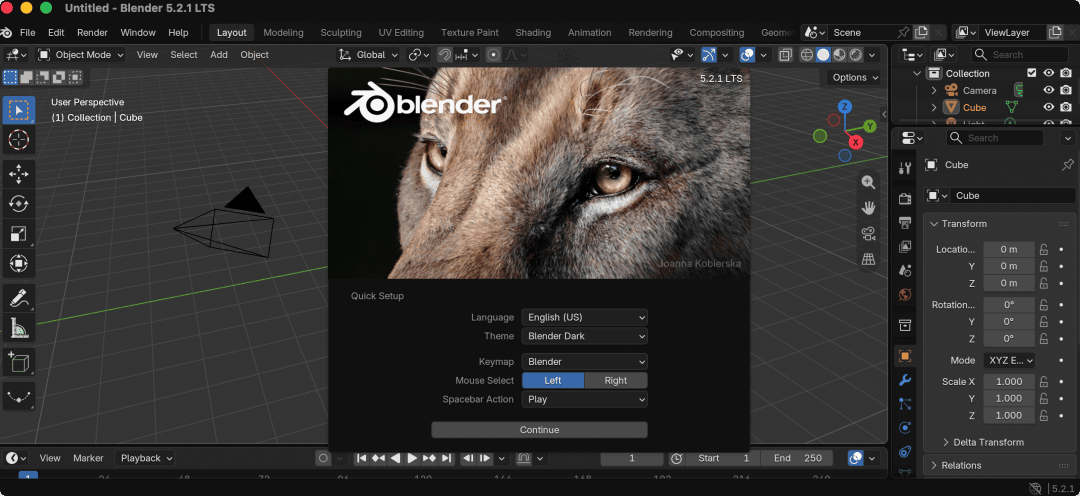Choose the Measure tool
Image resolution: width=1080 pixels, height=496 pixels.
tap(19, 328)
